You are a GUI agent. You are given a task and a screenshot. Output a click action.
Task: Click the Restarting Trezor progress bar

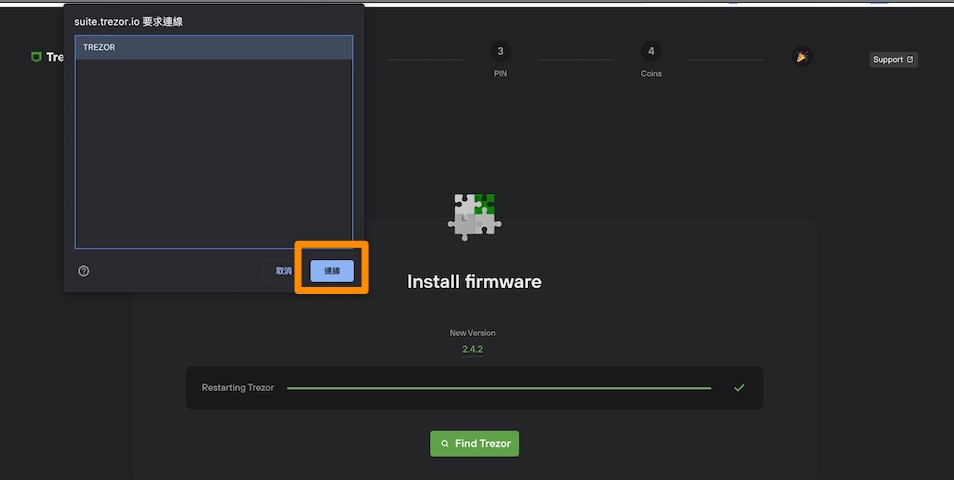click(499, 388)
